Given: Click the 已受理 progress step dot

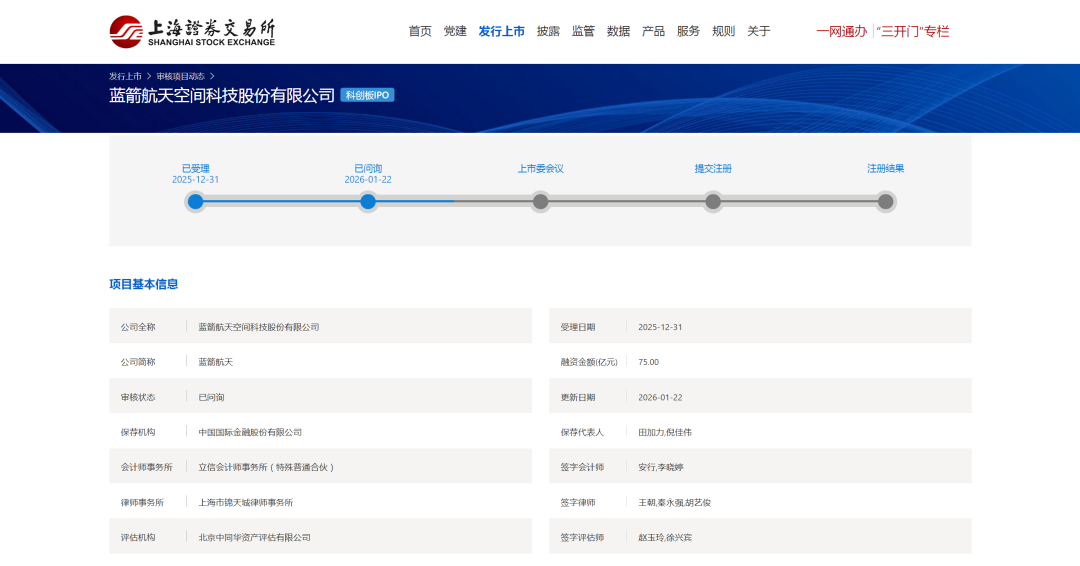Looking at the screenshot, I should [196, 202].
